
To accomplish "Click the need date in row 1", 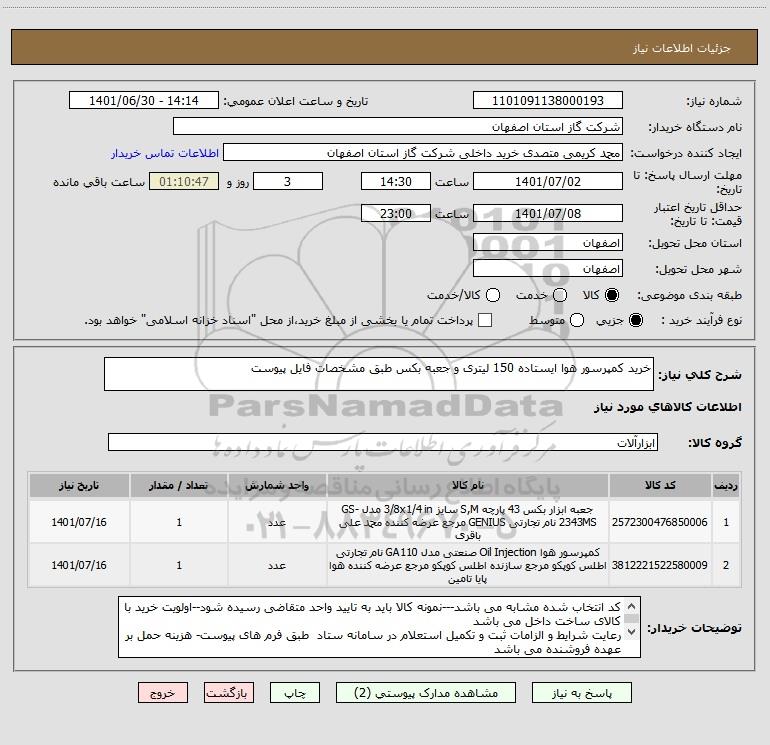I will point(79,522).
